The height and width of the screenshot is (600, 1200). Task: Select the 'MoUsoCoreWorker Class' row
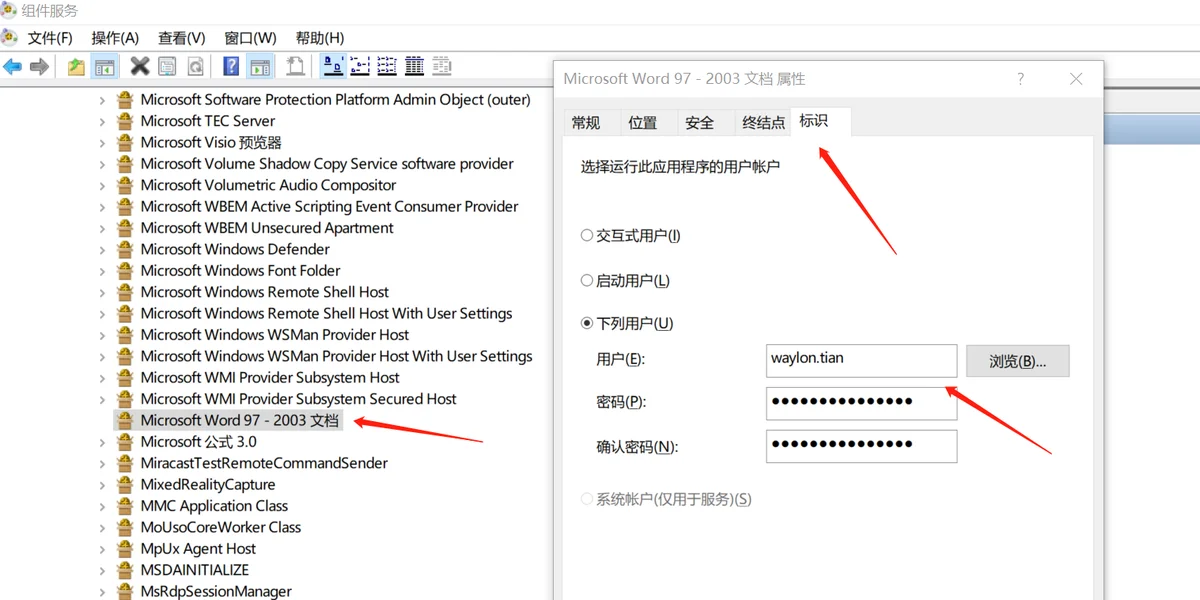point(220,527)
